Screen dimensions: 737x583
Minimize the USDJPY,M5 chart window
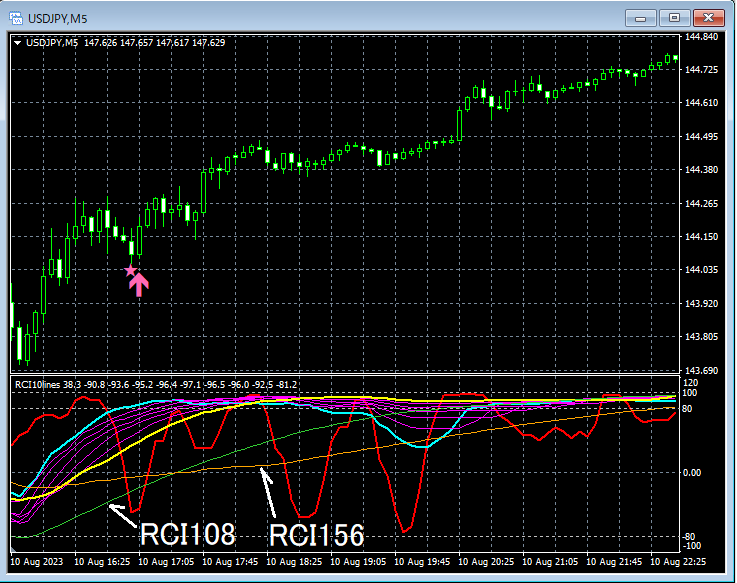[640, 18]
